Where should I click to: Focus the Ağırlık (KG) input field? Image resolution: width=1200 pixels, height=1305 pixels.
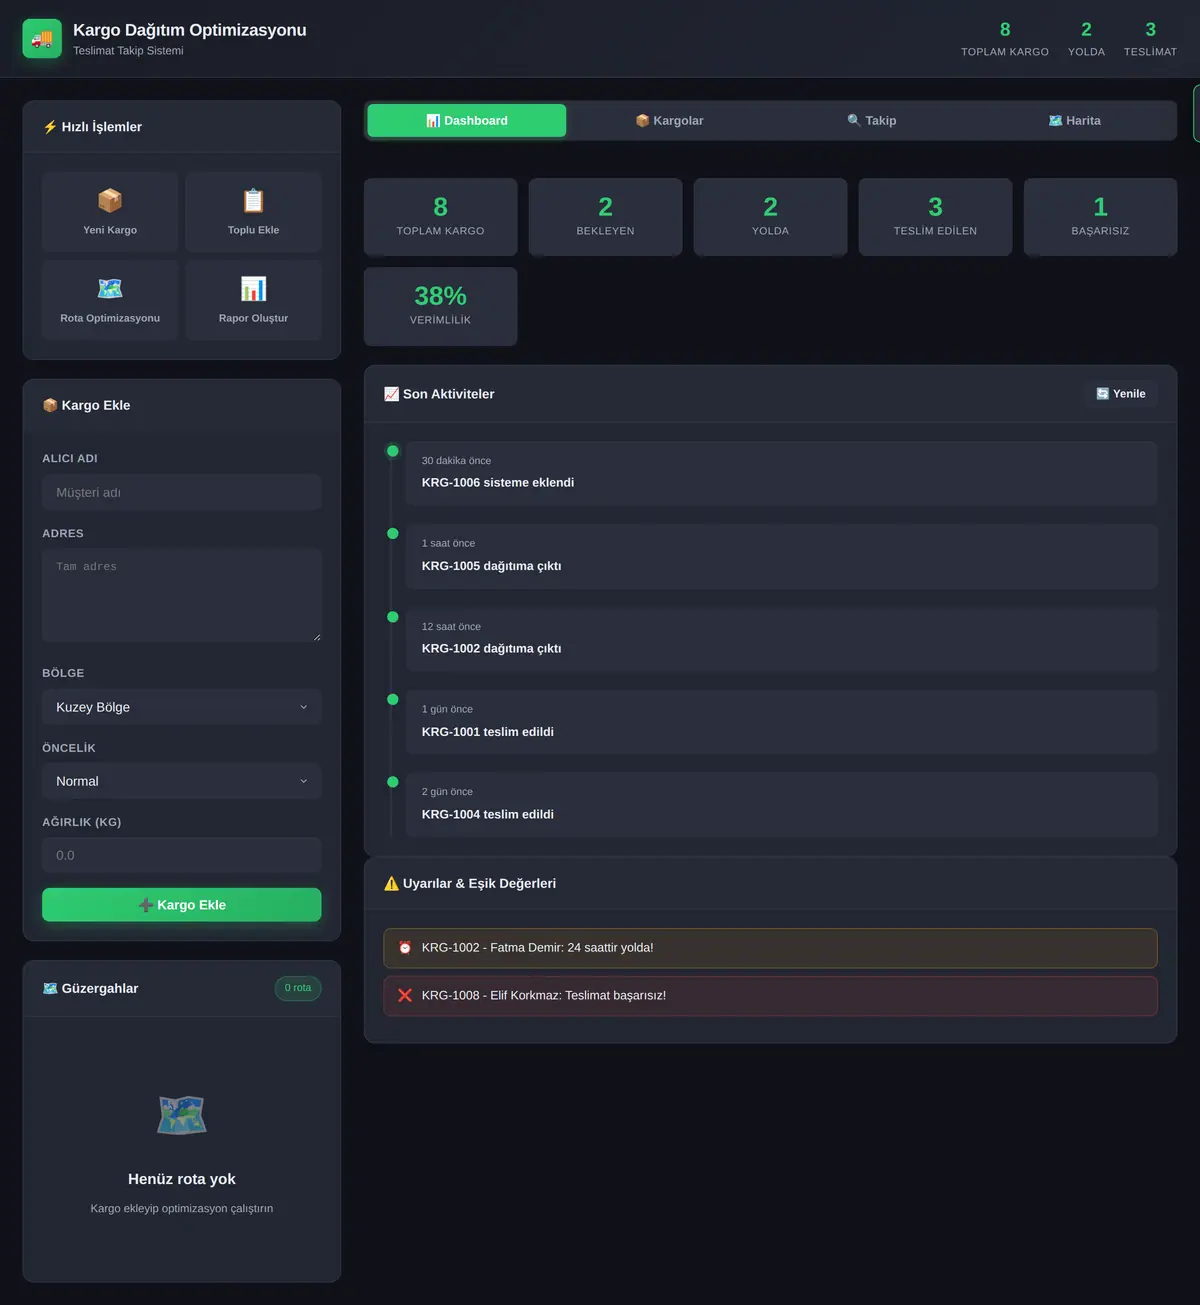point(182,856)
